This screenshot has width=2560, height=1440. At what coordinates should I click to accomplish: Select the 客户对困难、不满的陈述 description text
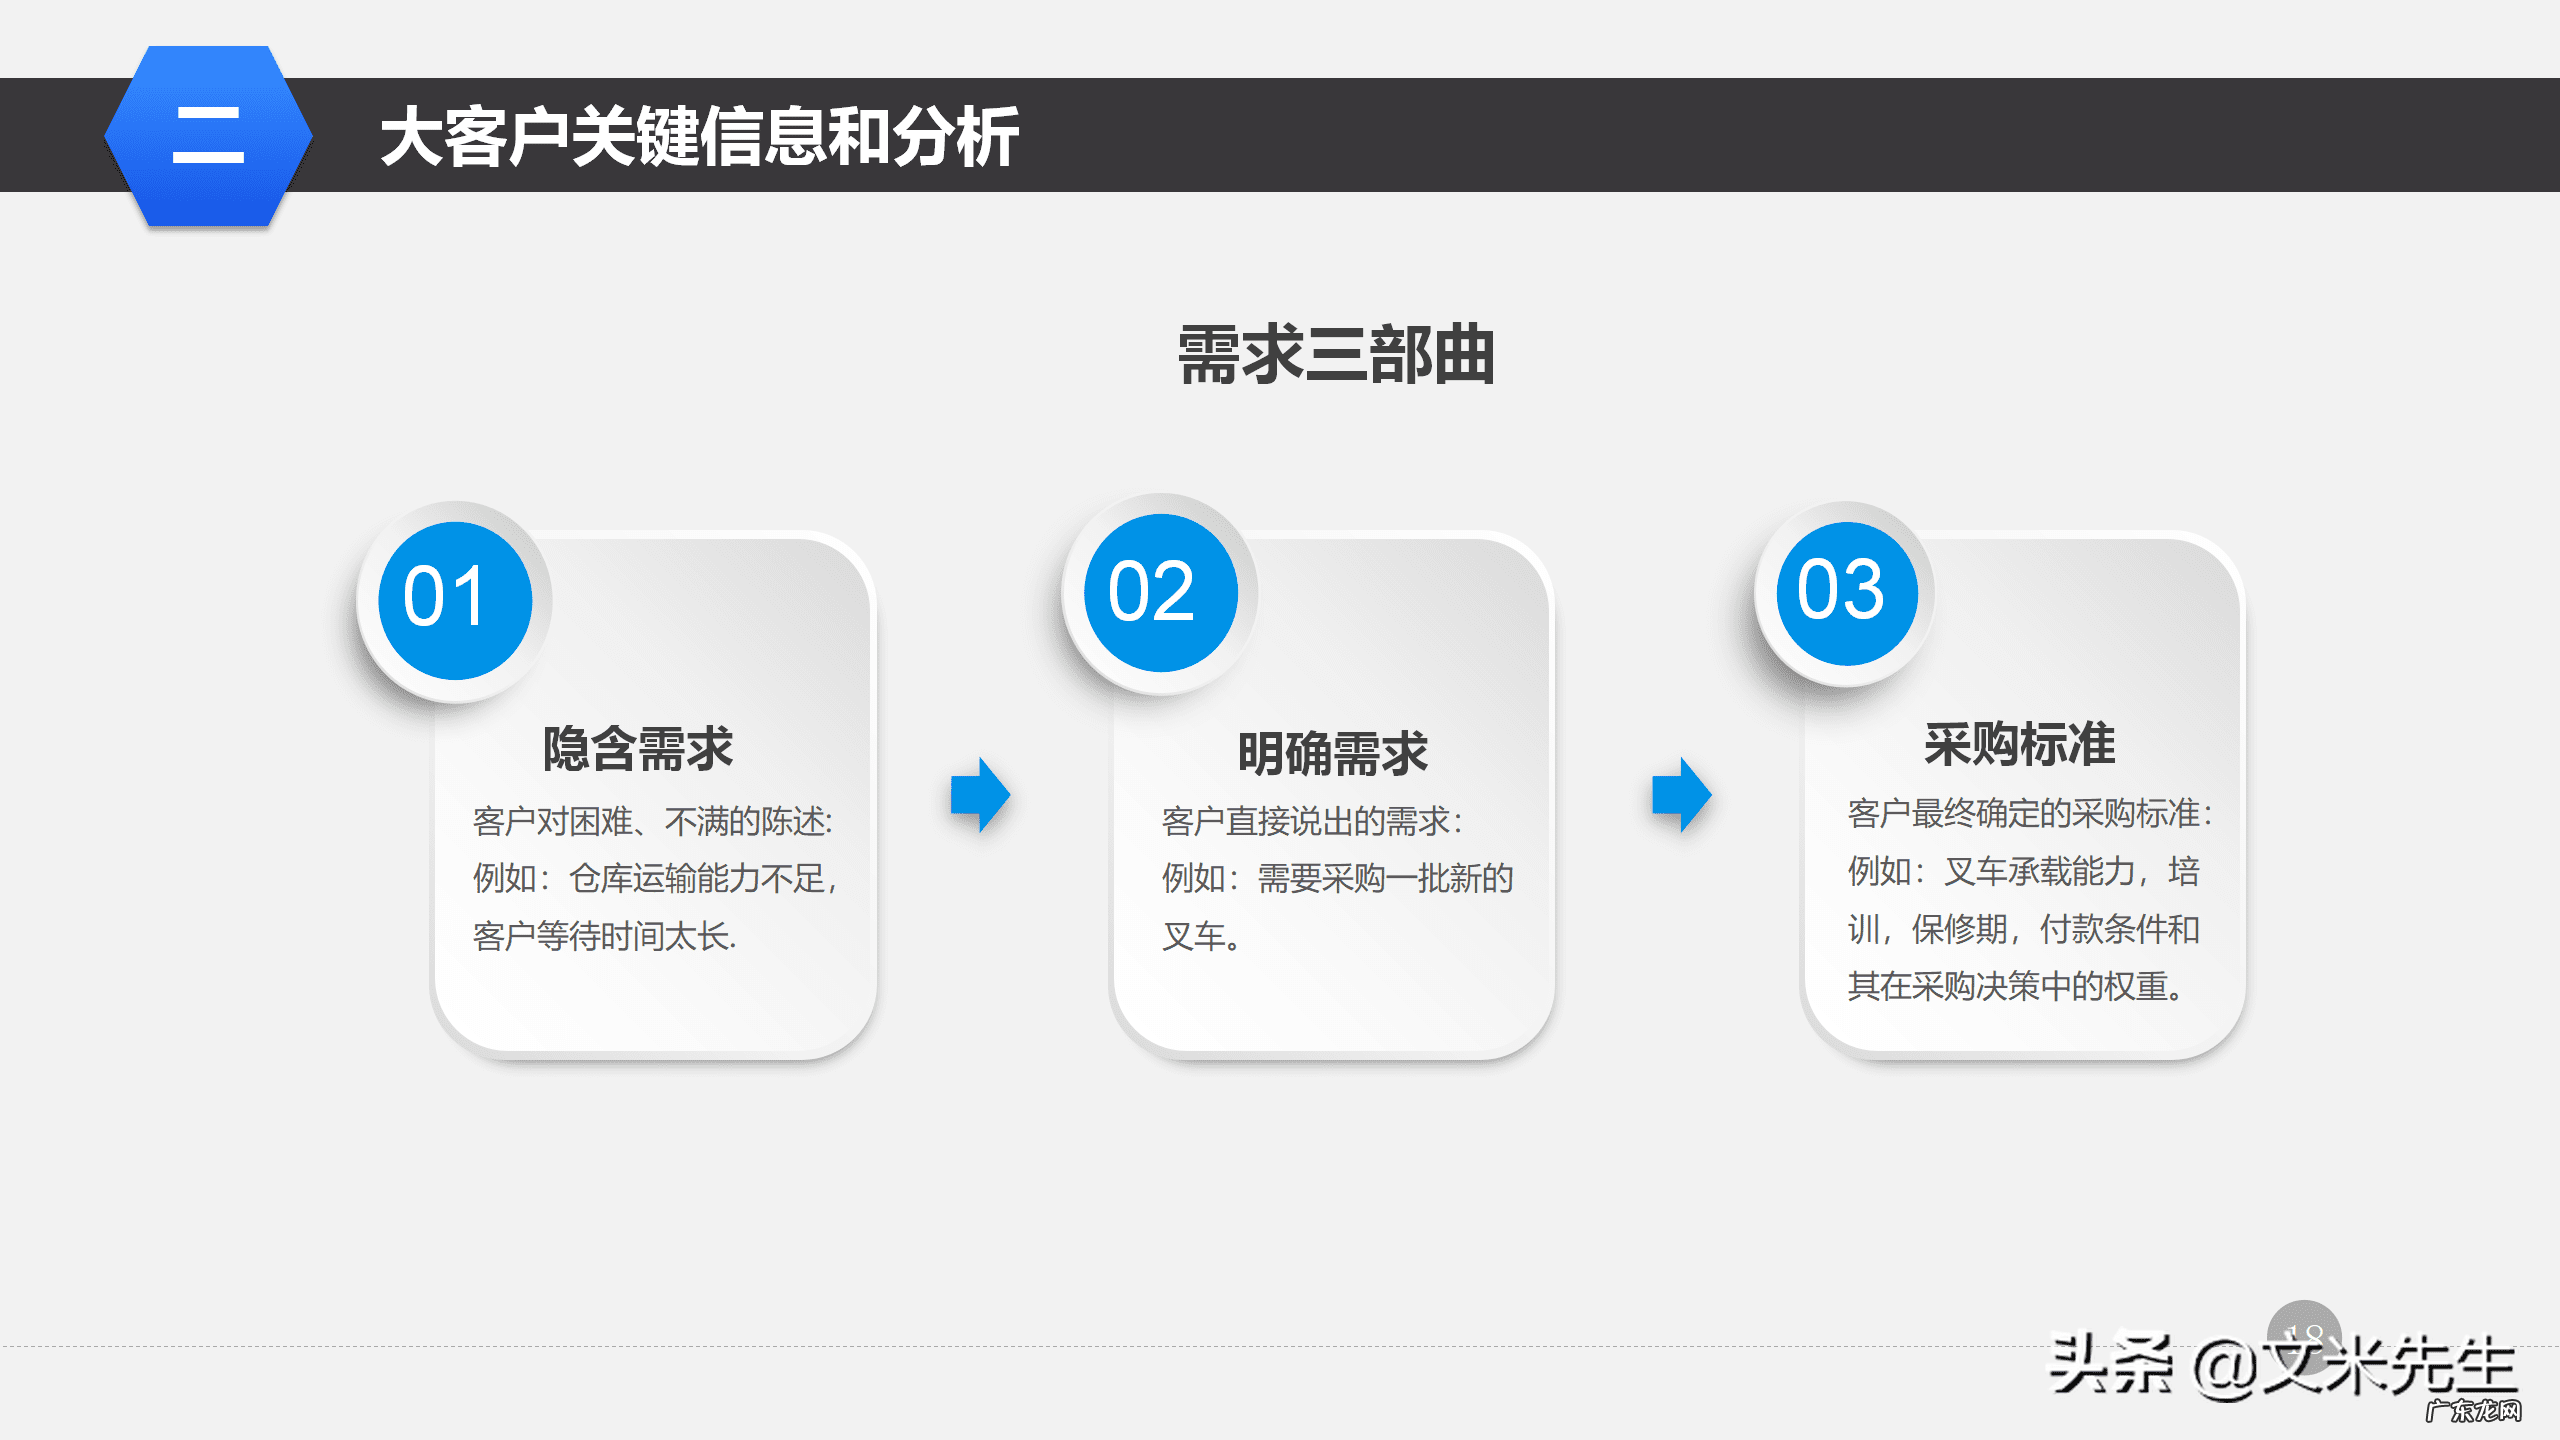[652, 821]
